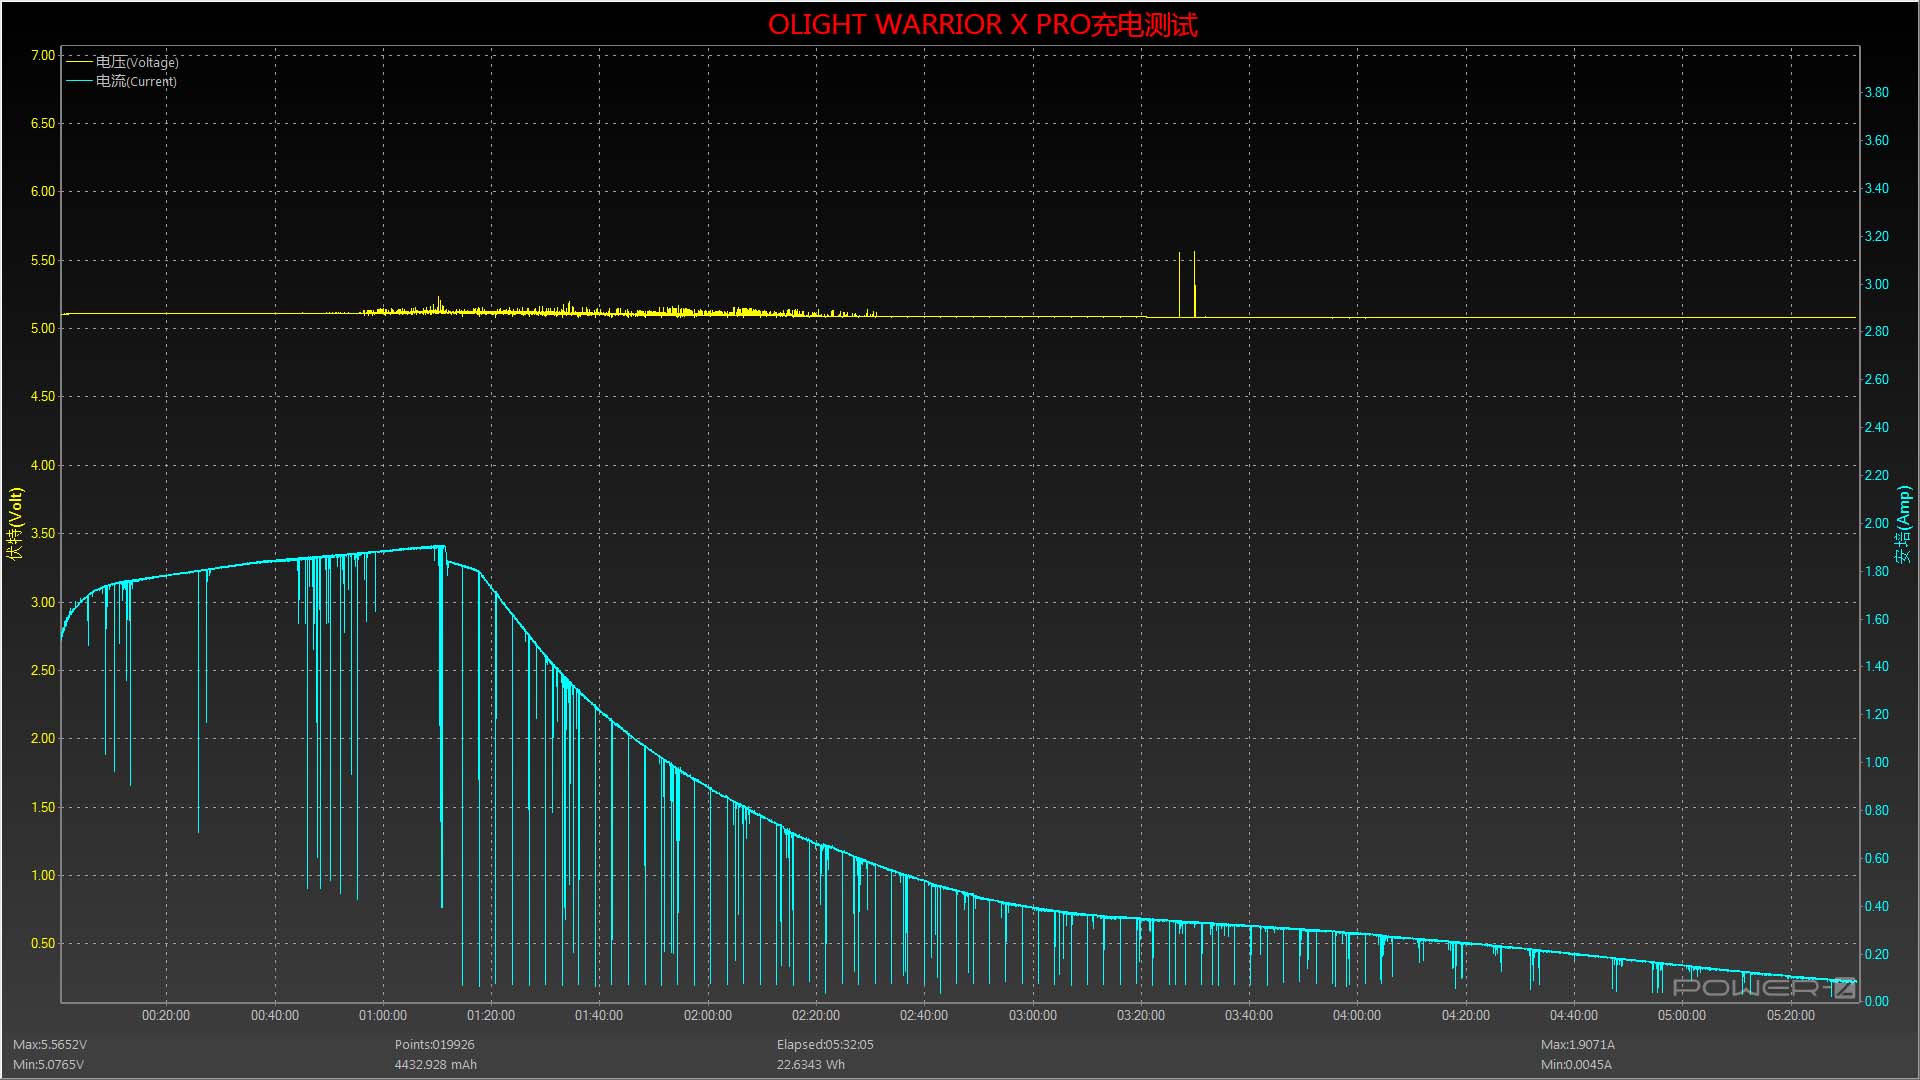Click the 伏特(Volt) left axis label

click(x=15, y=523)
